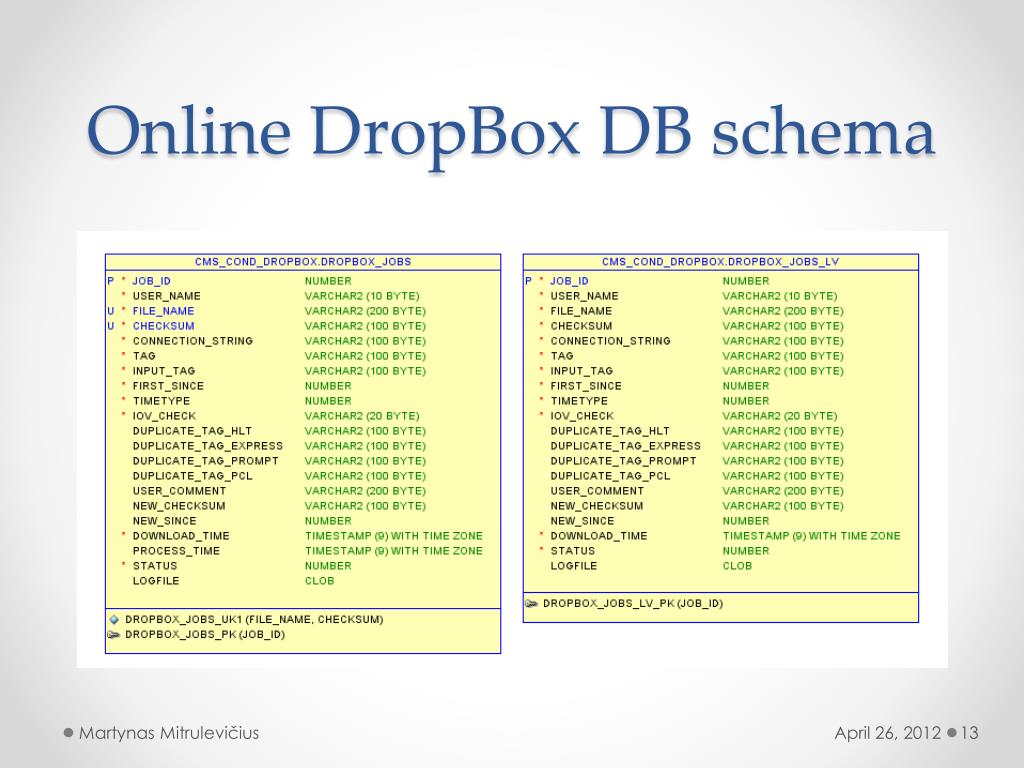1024x768 pixels.
Task: Click LOGFILE in the DROPBOX_JOBS table
Action: 156,581
